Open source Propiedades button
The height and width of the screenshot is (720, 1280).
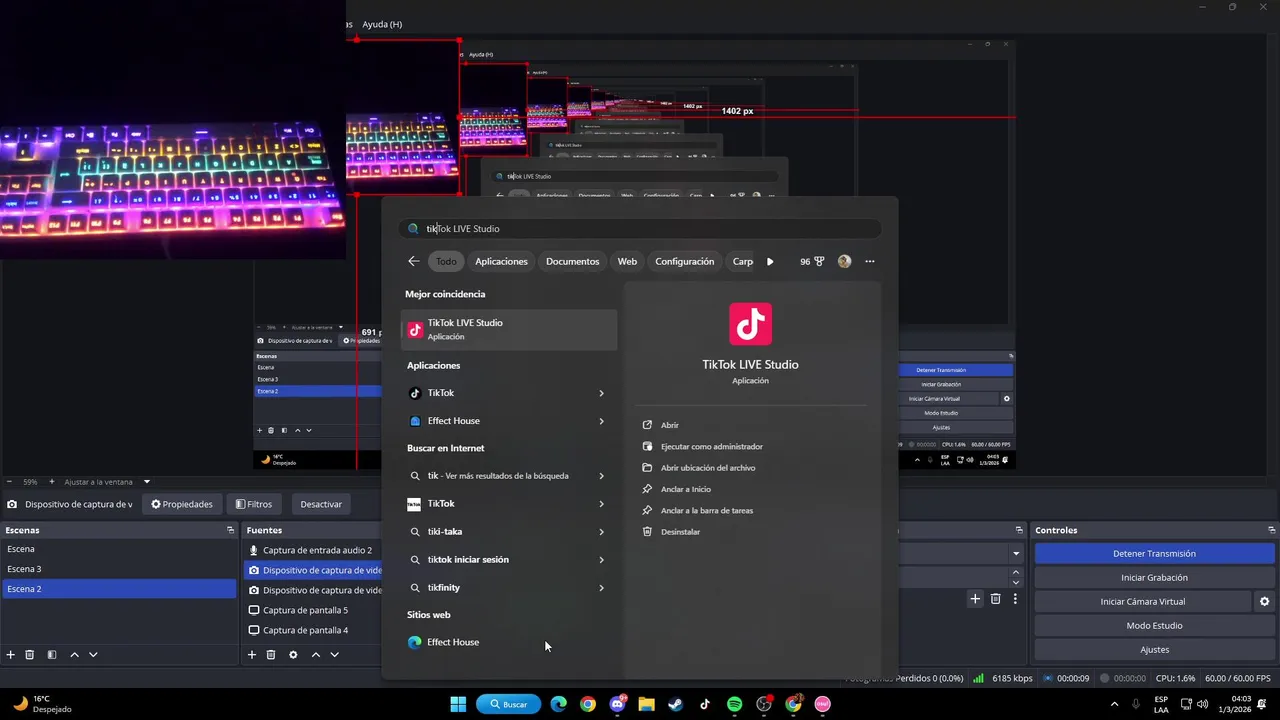tap(182, 504)
